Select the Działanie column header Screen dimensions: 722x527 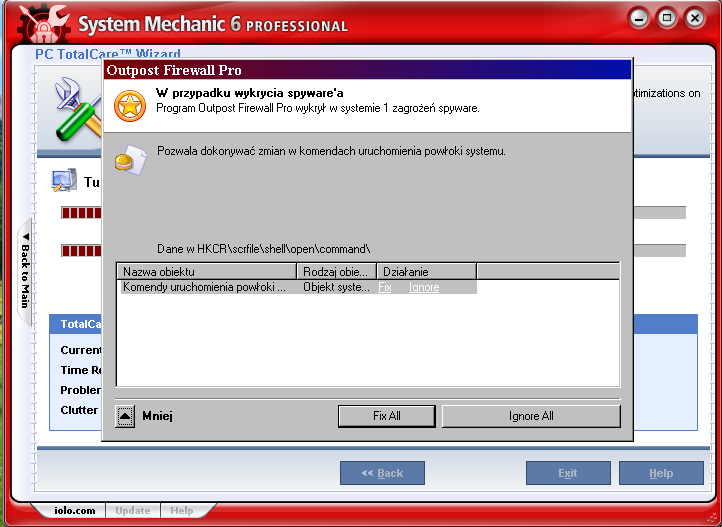coord(426,272)
